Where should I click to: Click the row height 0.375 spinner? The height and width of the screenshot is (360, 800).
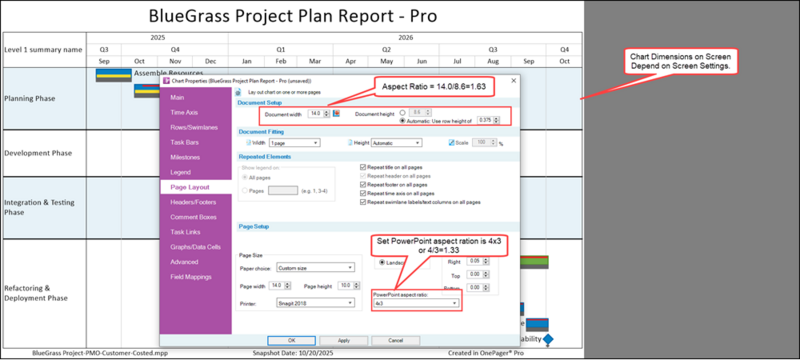(x=496, y=120)
